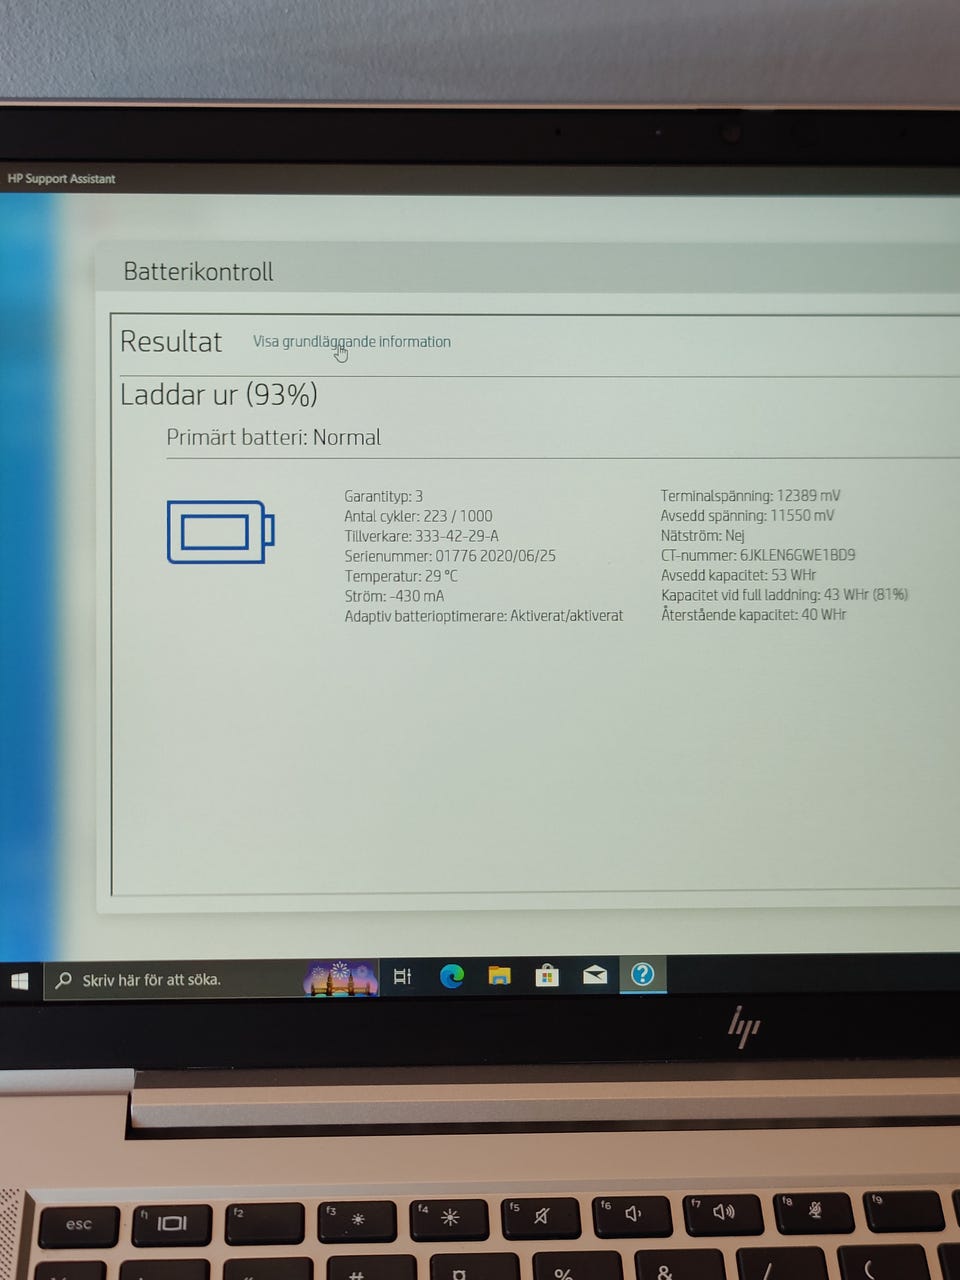
Task: Select Terminalspänning: 12389 mV
Action: point(750,496)
